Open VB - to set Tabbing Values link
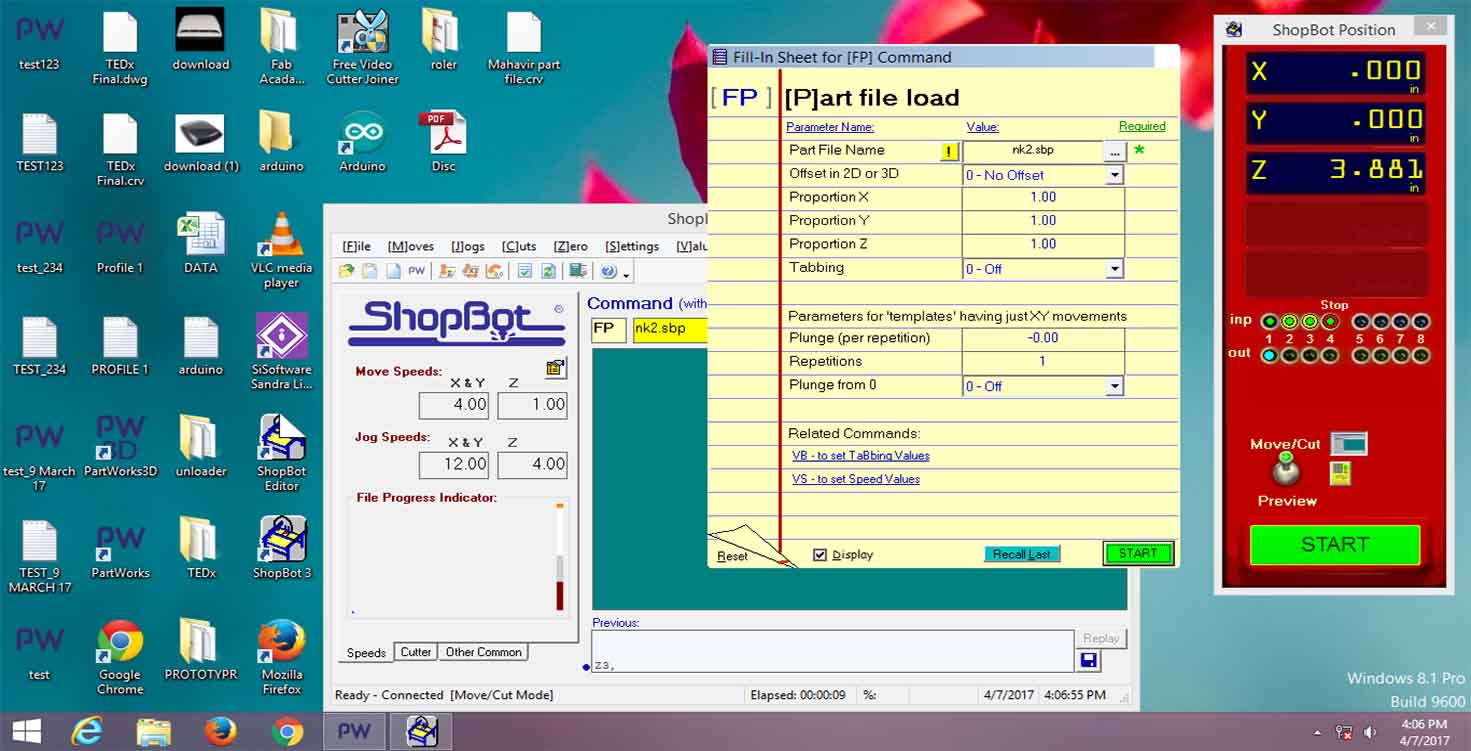The image size is (1471, 751). tap(861, 455)
